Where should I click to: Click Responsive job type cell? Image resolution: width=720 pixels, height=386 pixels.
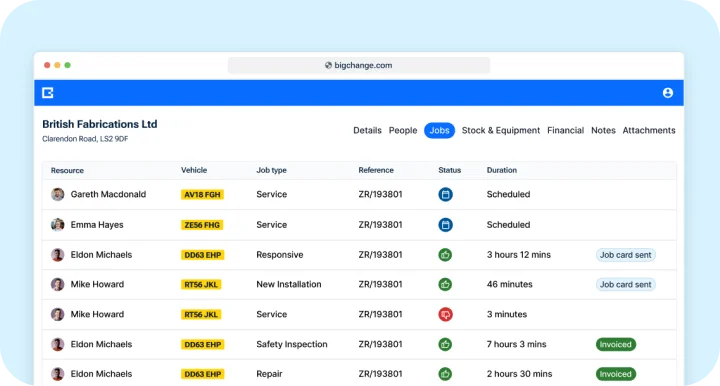(x=280, y=255)
